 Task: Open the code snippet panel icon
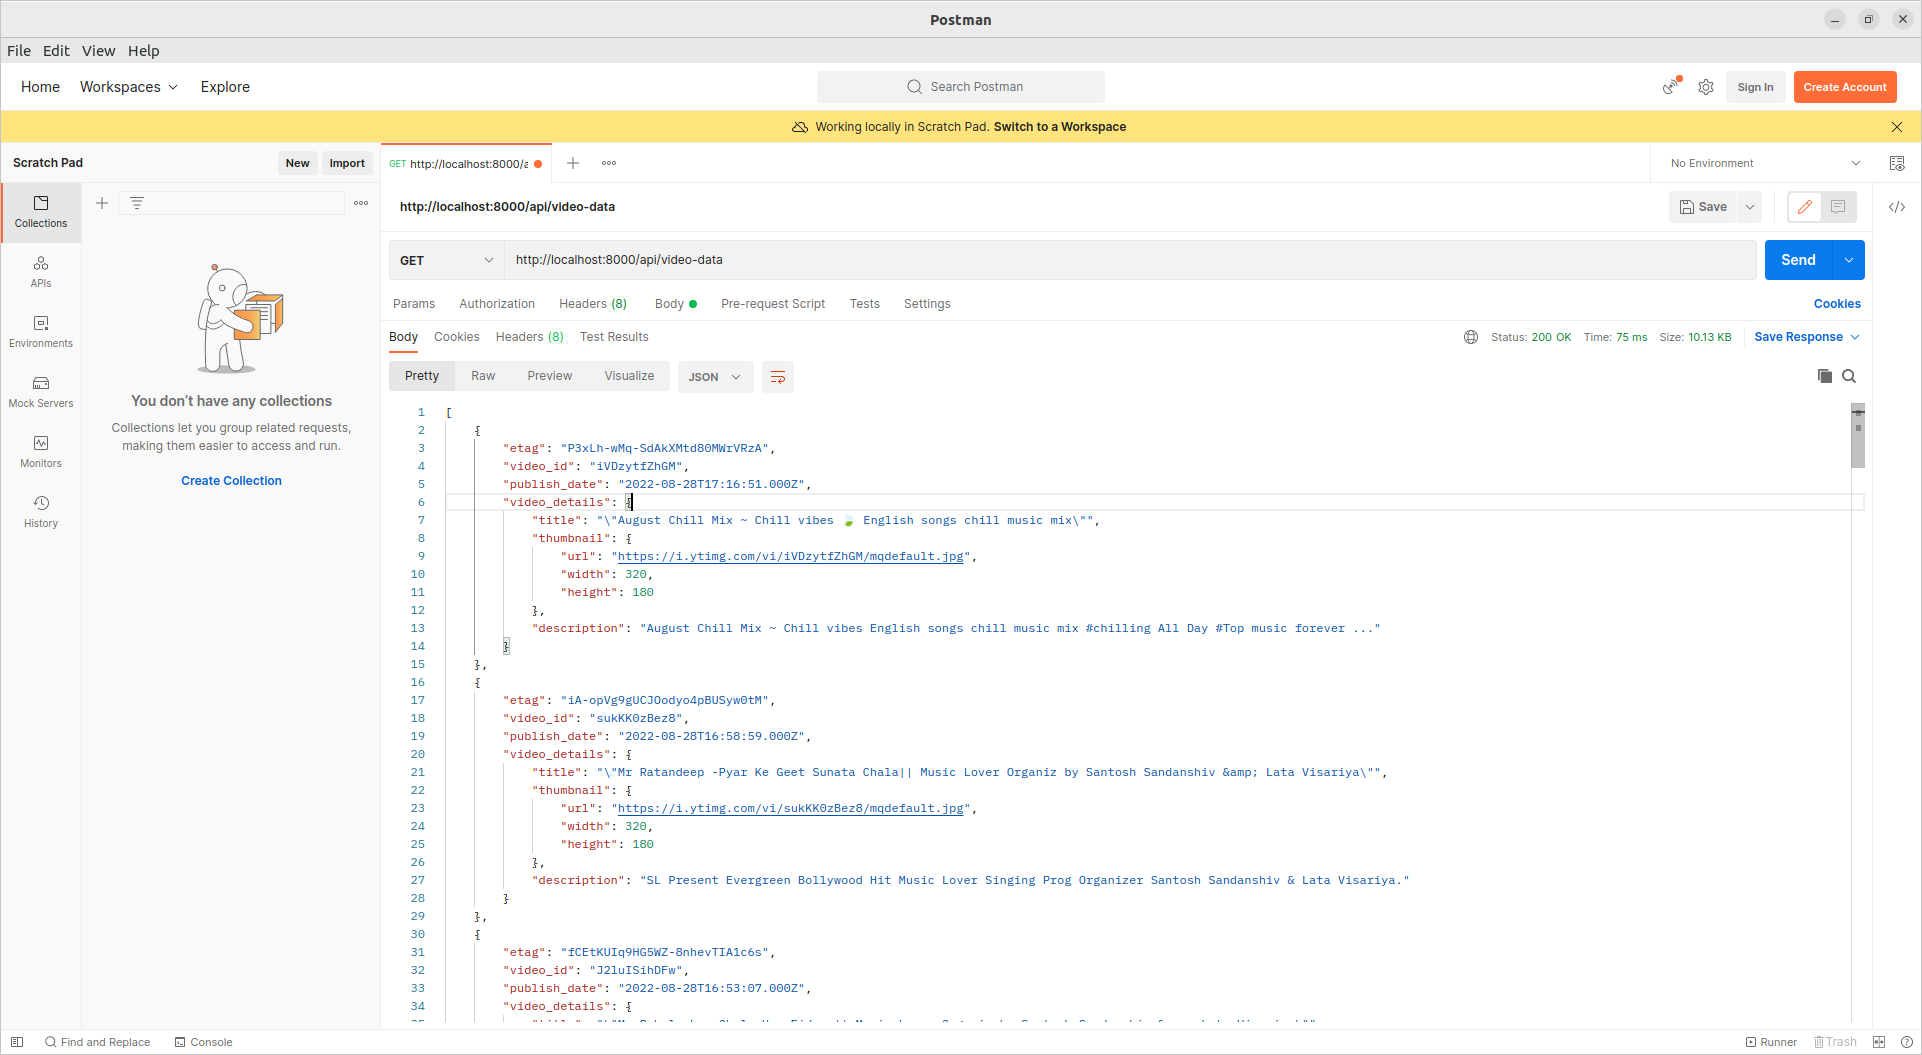(x=1897, y=207)
